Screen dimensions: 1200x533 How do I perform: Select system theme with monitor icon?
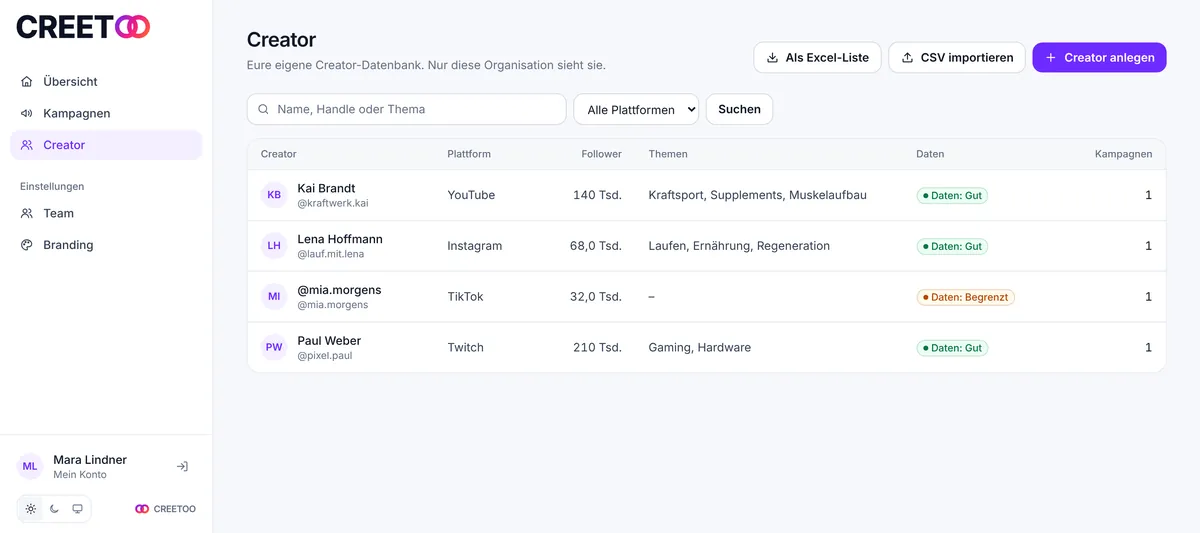point(77,509)
